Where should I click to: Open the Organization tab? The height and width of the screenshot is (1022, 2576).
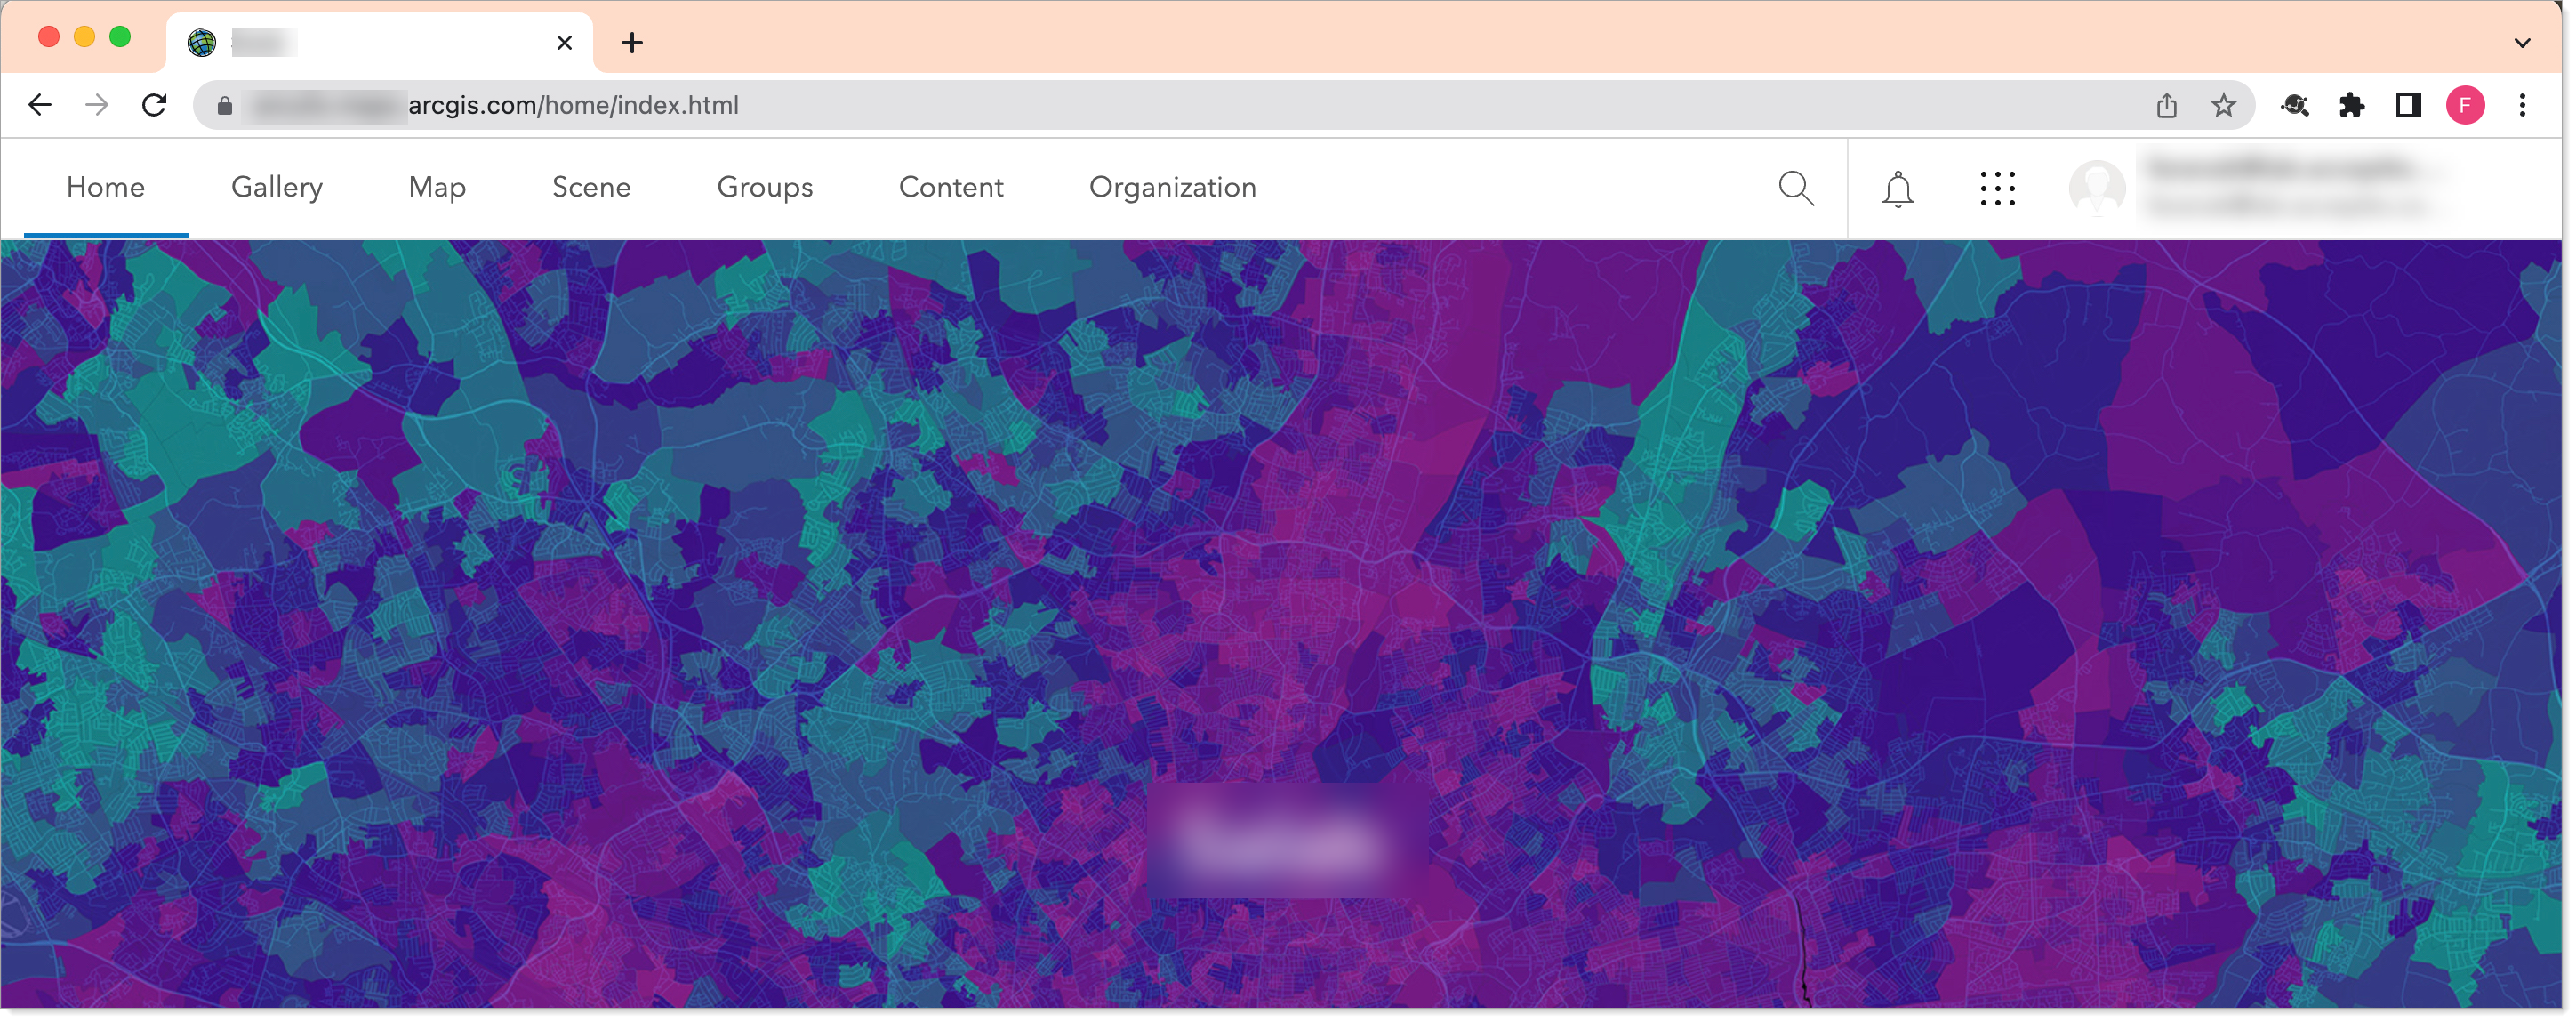tap(1172, 187)
